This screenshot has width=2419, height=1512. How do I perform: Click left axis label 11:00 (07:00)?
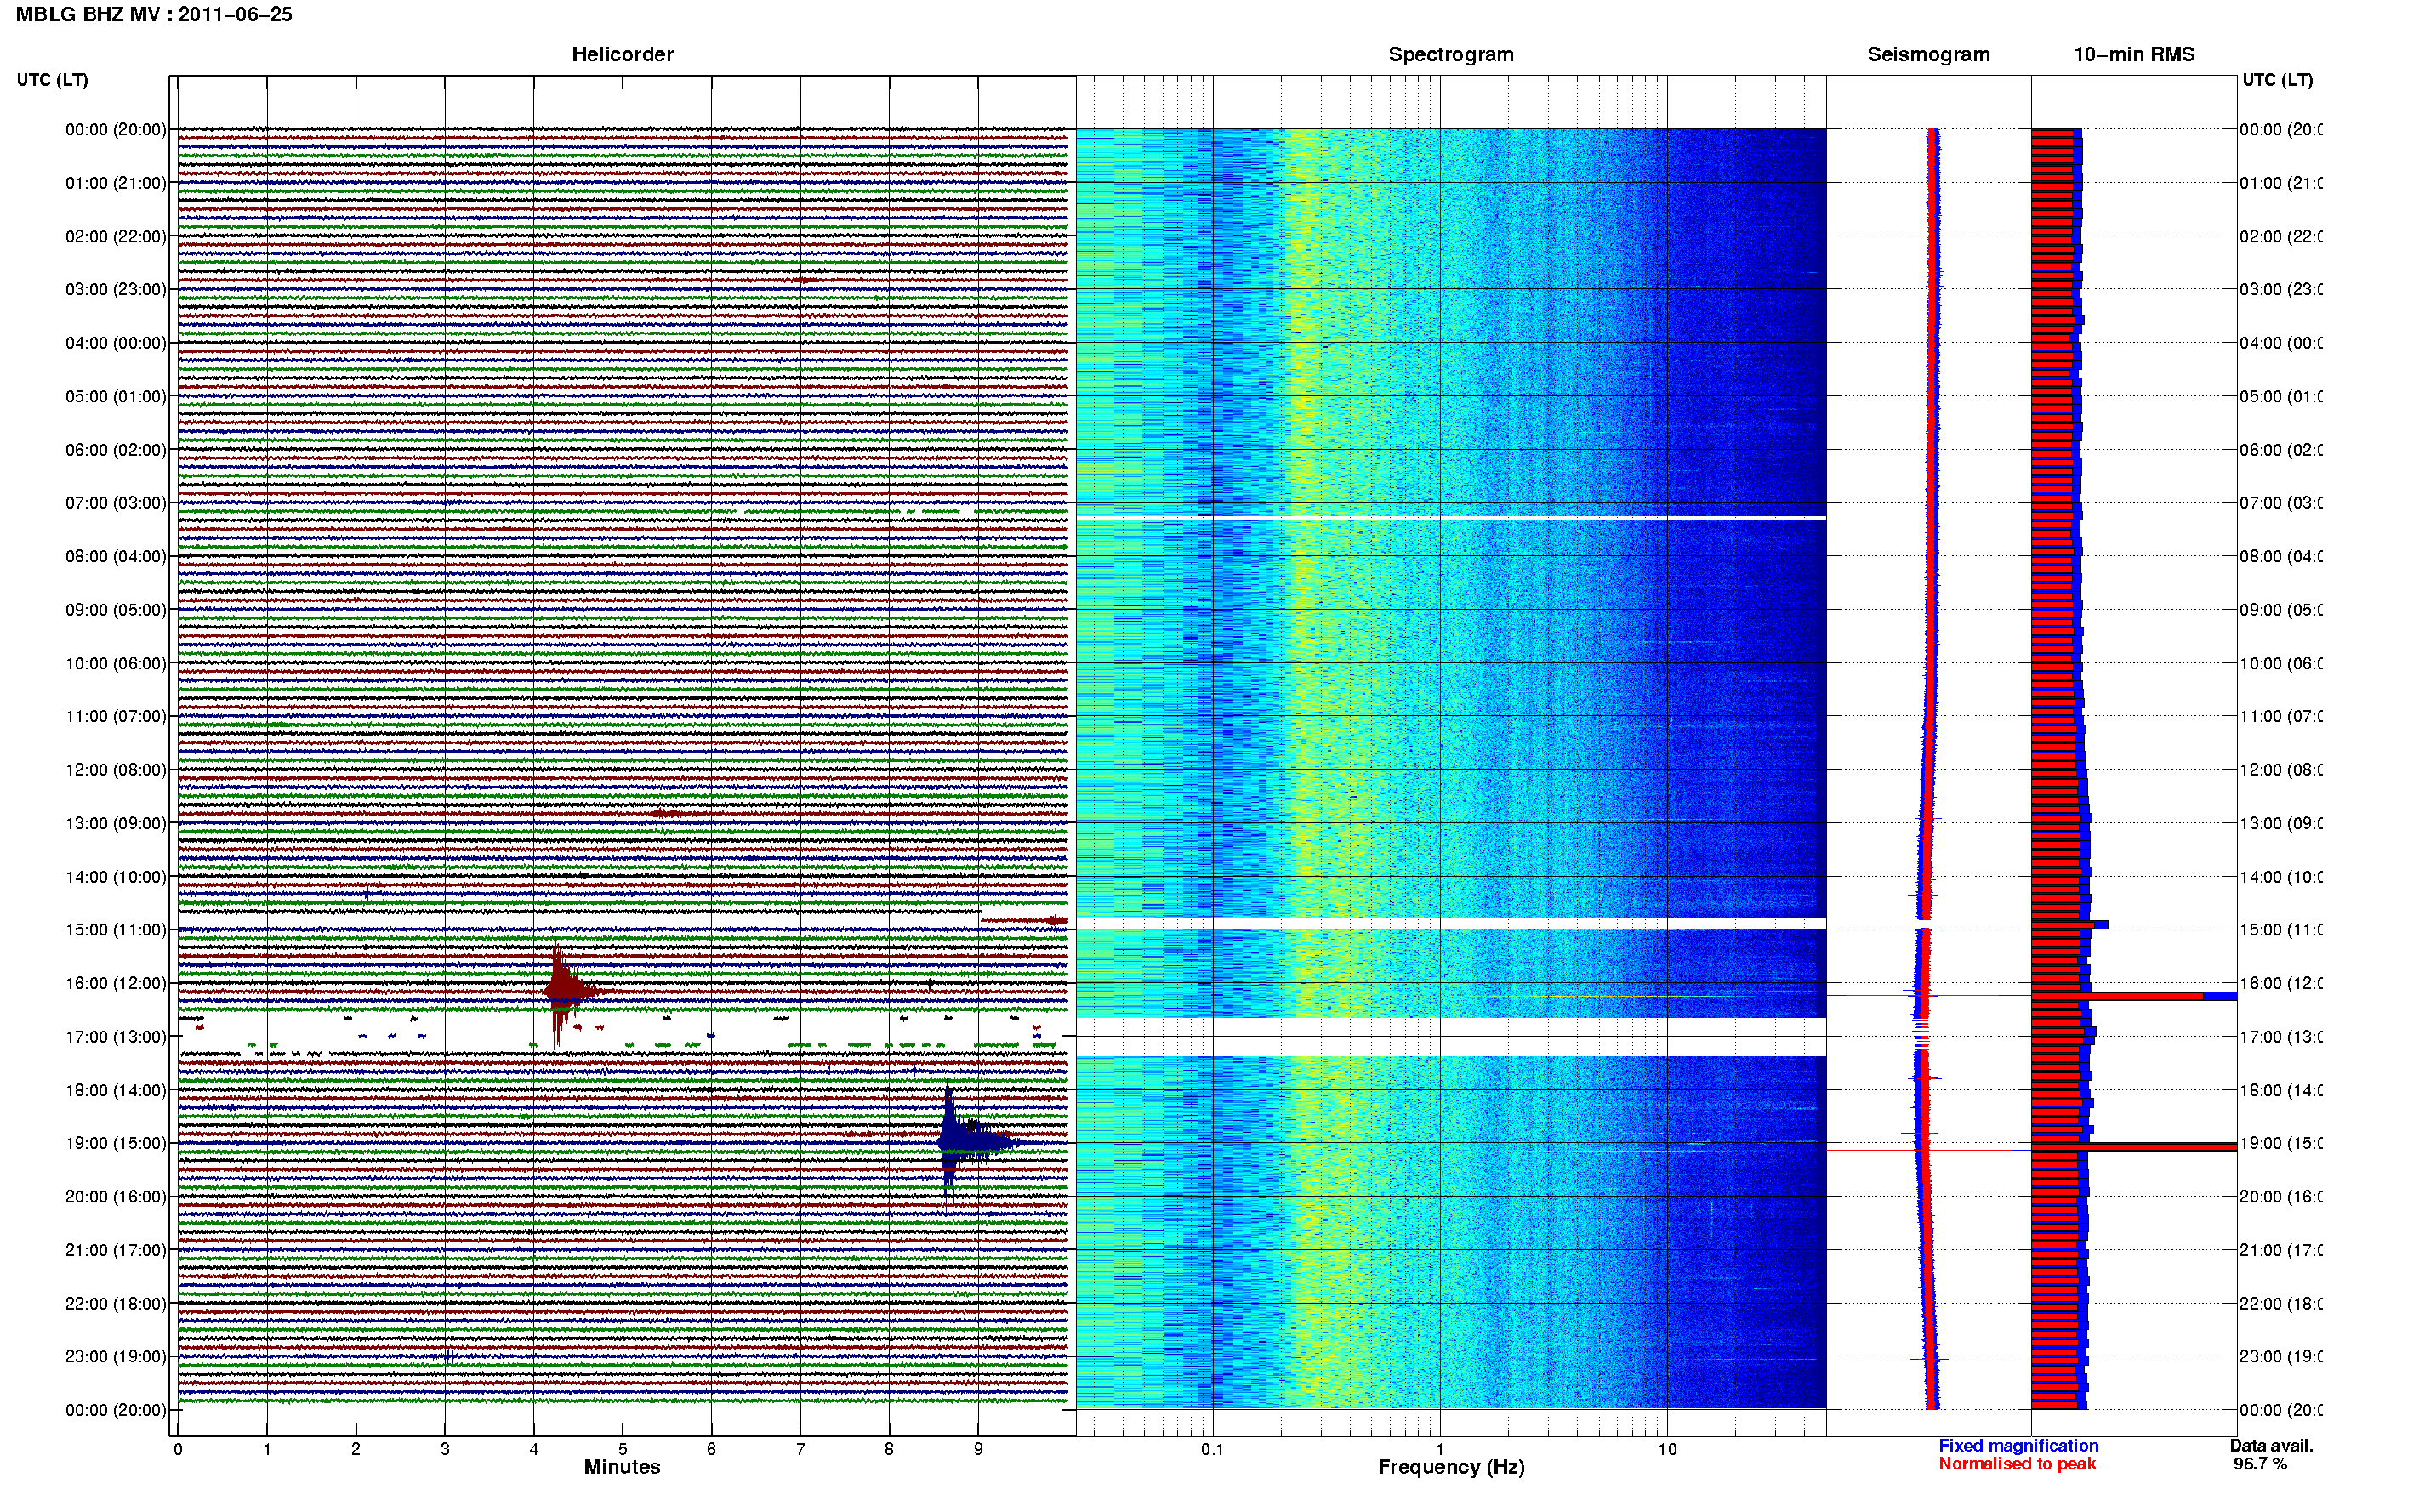(116, 716)
